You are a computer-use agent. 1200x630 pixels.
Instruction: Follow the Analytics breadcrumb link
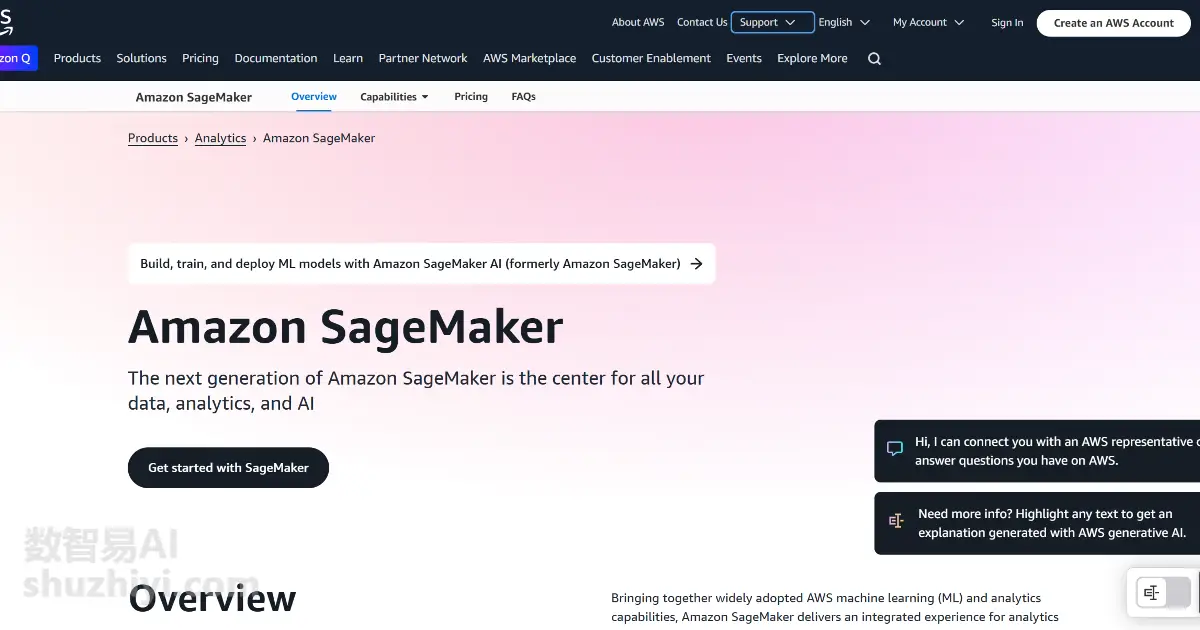click(220, 138)
